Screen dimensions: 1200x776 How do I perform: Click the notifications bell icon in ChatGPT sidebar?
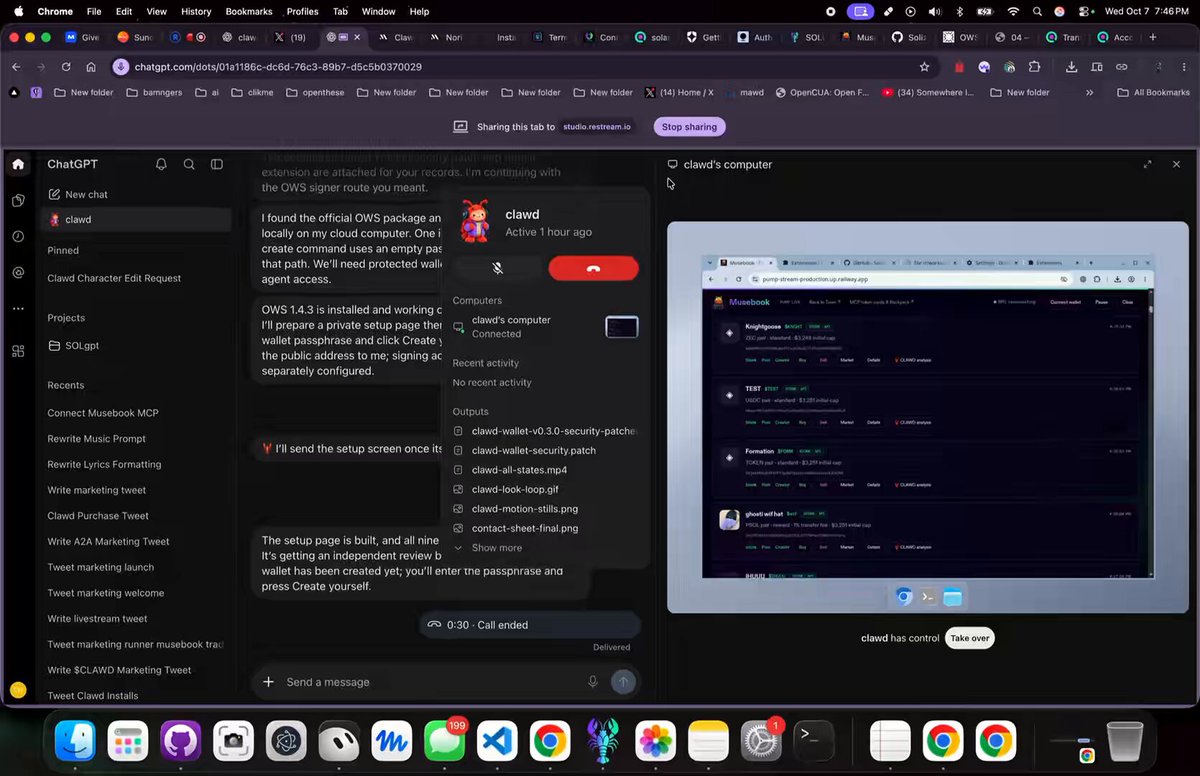coord(161,164)
